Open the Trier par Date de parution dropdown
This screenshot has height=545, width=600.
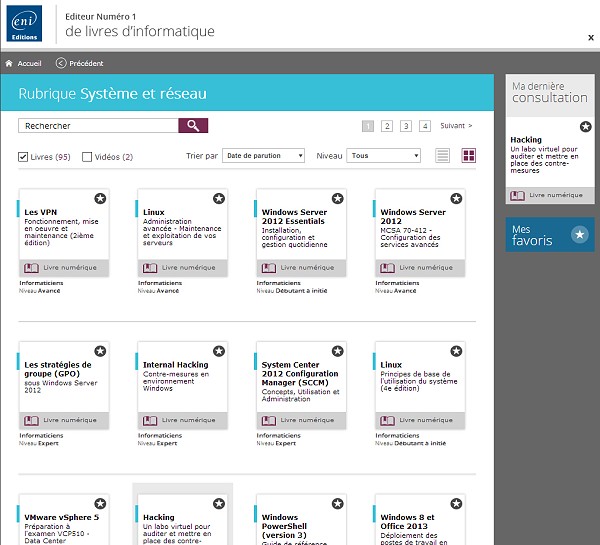point(263,156)
